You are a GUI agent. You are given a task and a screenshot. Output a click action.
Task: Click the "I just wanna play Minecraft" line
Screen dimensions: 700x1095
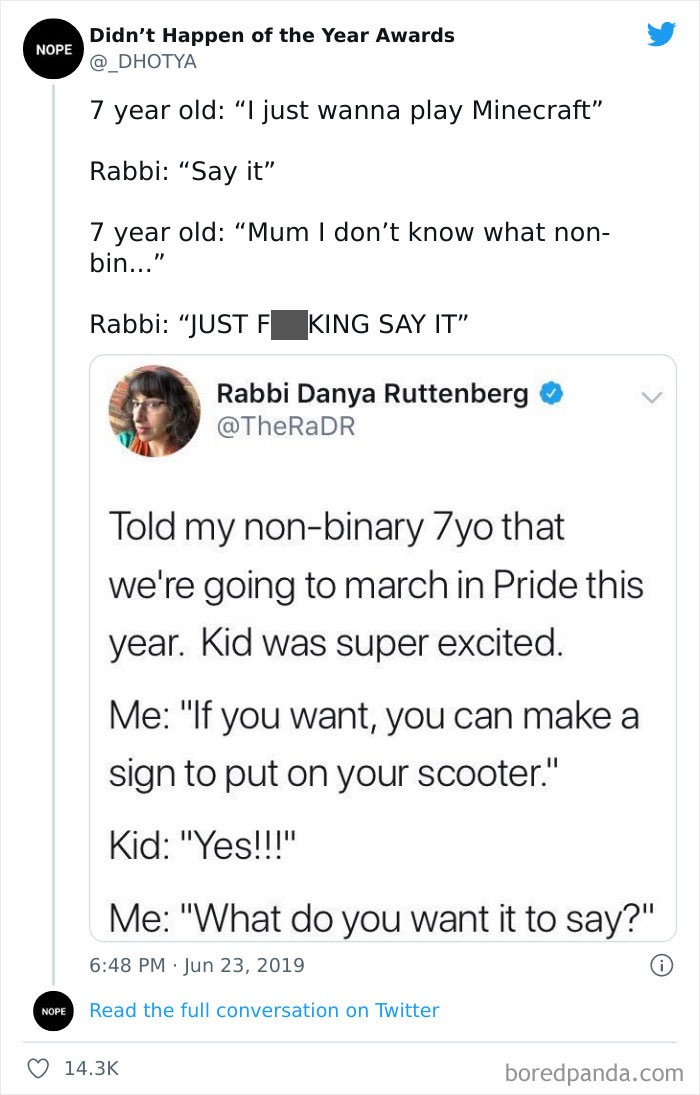tap(347, 111)
